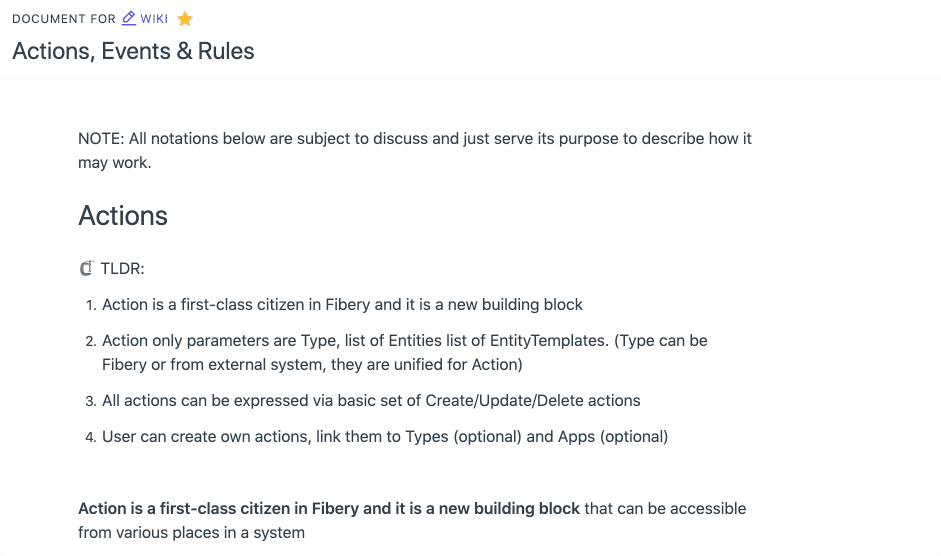941x556 pixels.
Task: Click the 'Actions, Events & Rules' document title
Action: pos(133,51)
